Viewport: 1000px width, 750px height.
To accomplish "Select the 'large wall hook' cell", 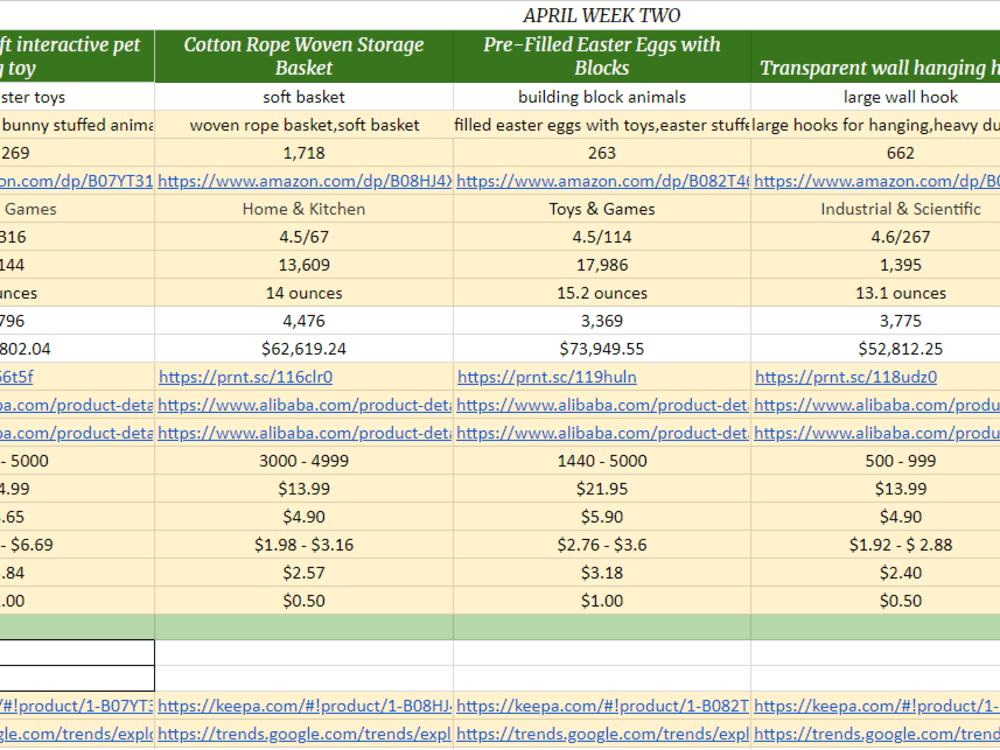I will (x=876, y=97).
